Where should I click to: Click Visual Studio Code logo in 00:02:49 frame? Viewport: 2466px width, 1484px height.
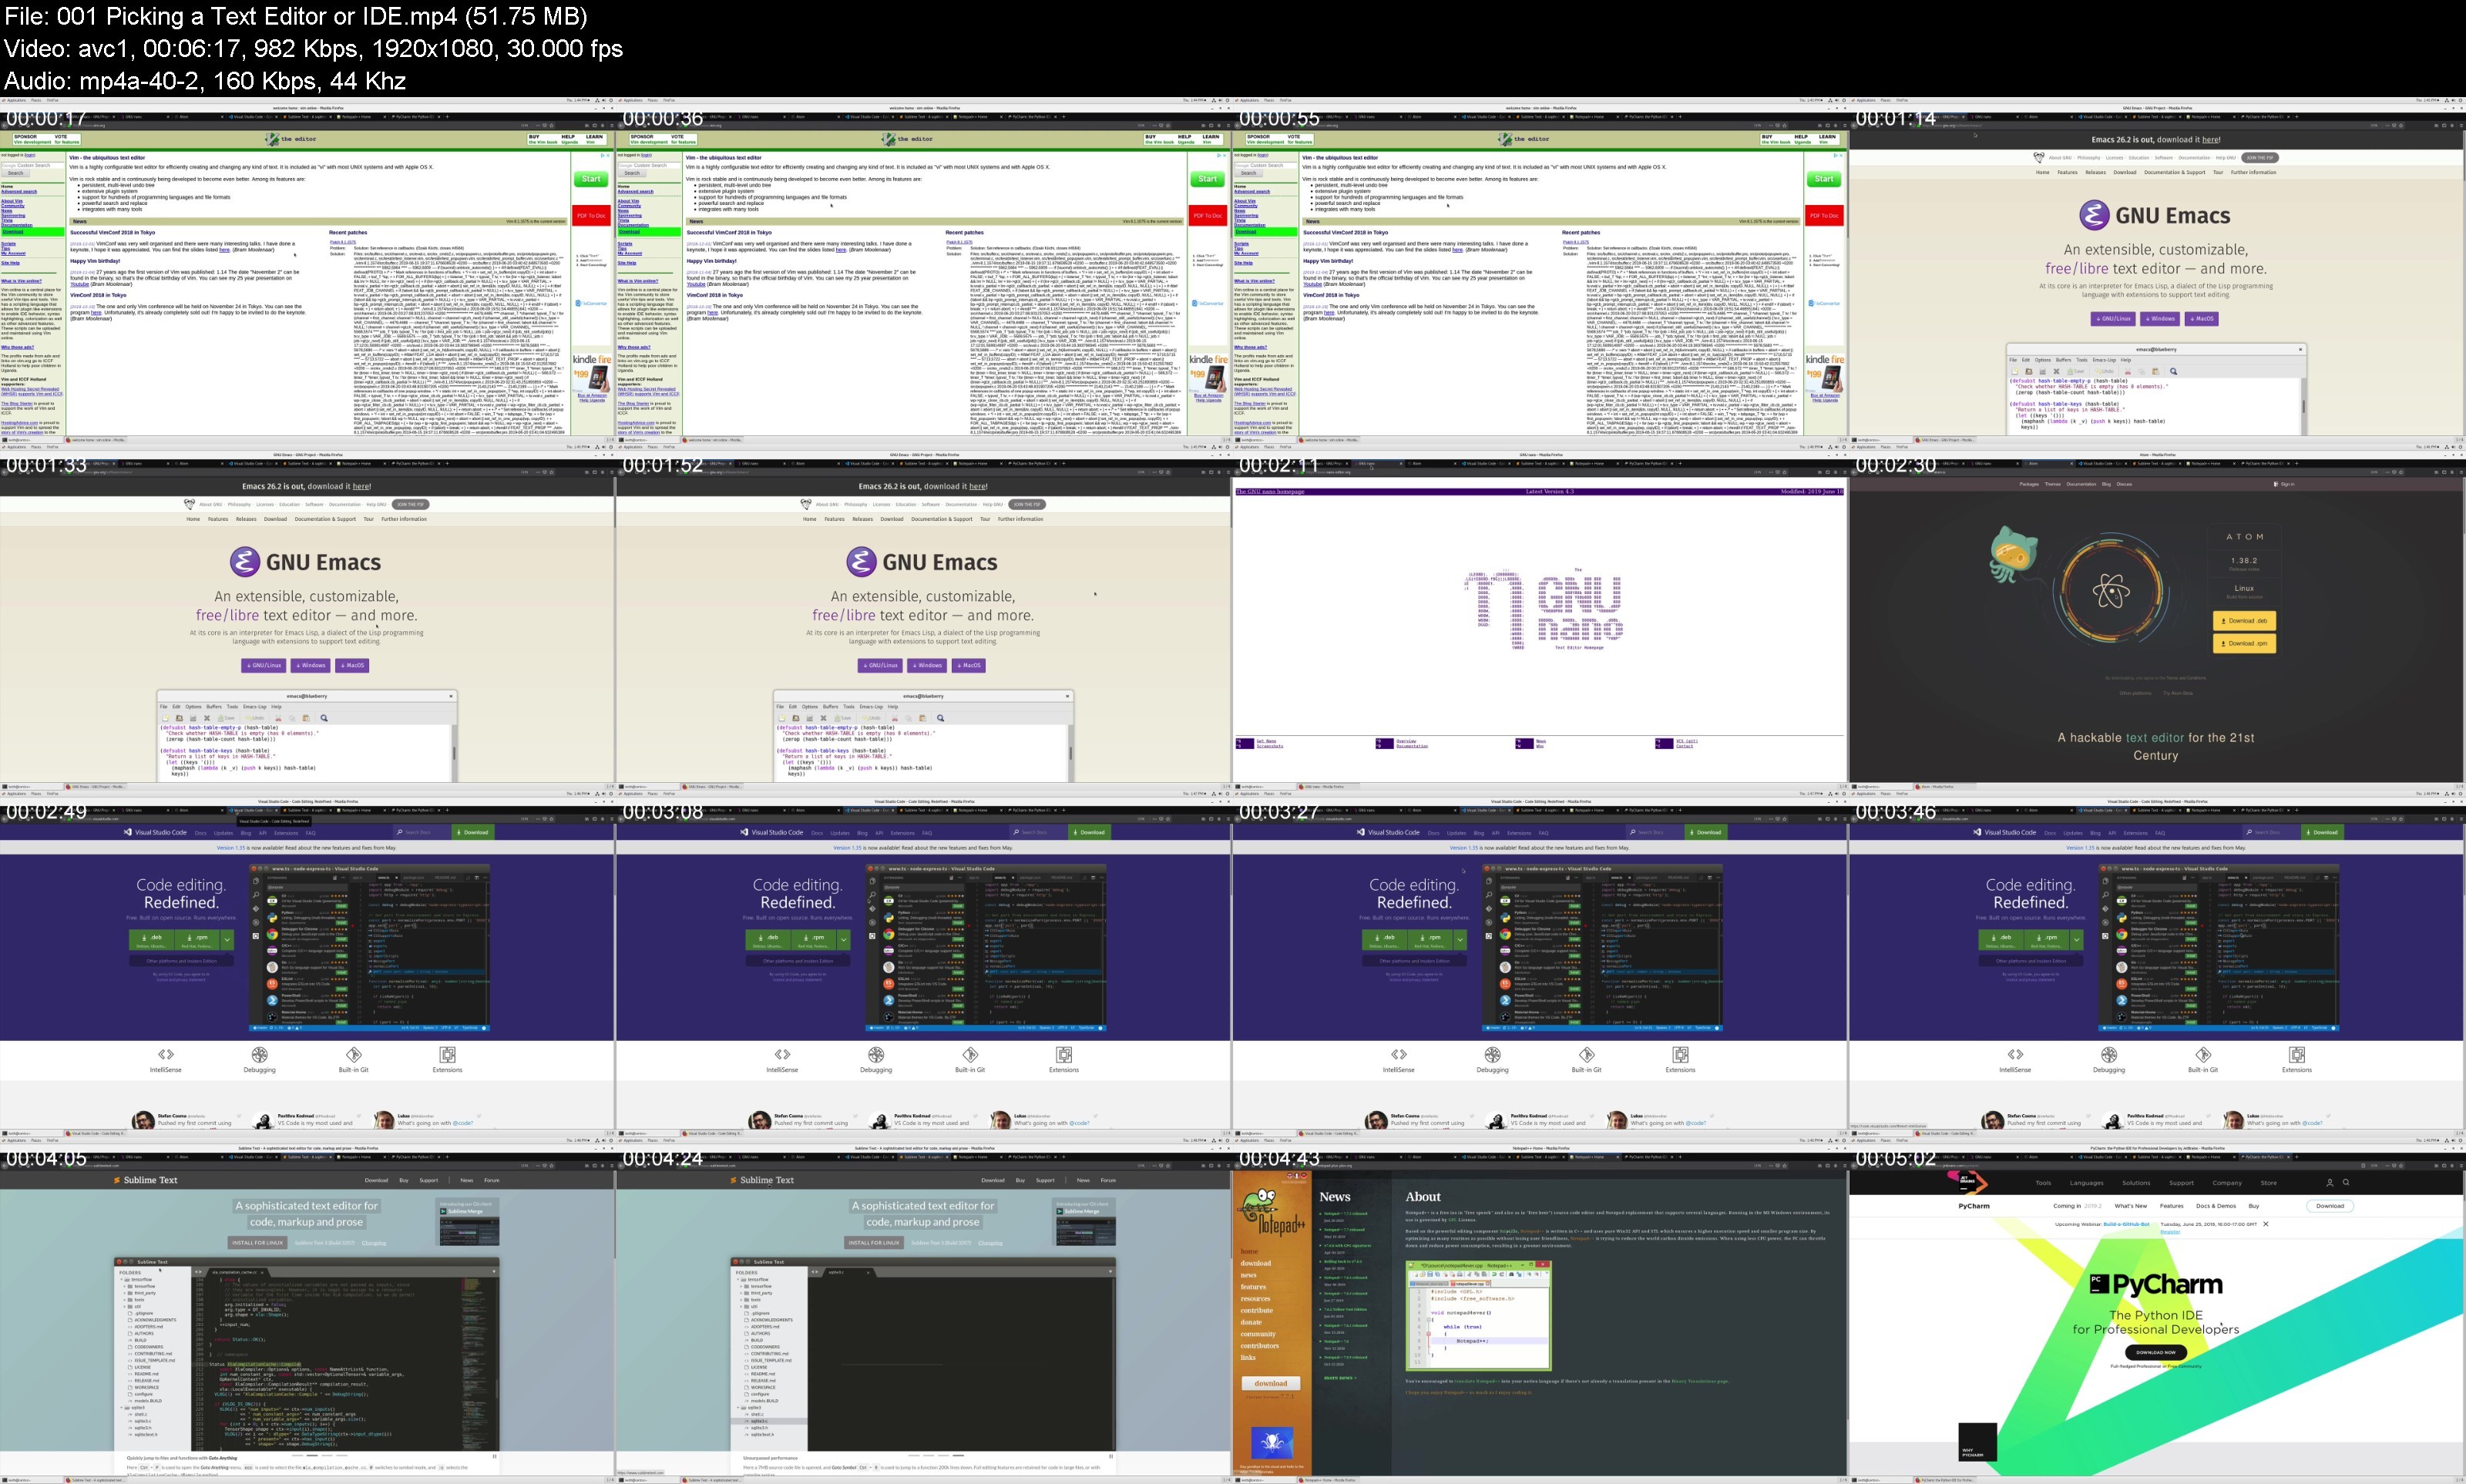click(155, 832)
